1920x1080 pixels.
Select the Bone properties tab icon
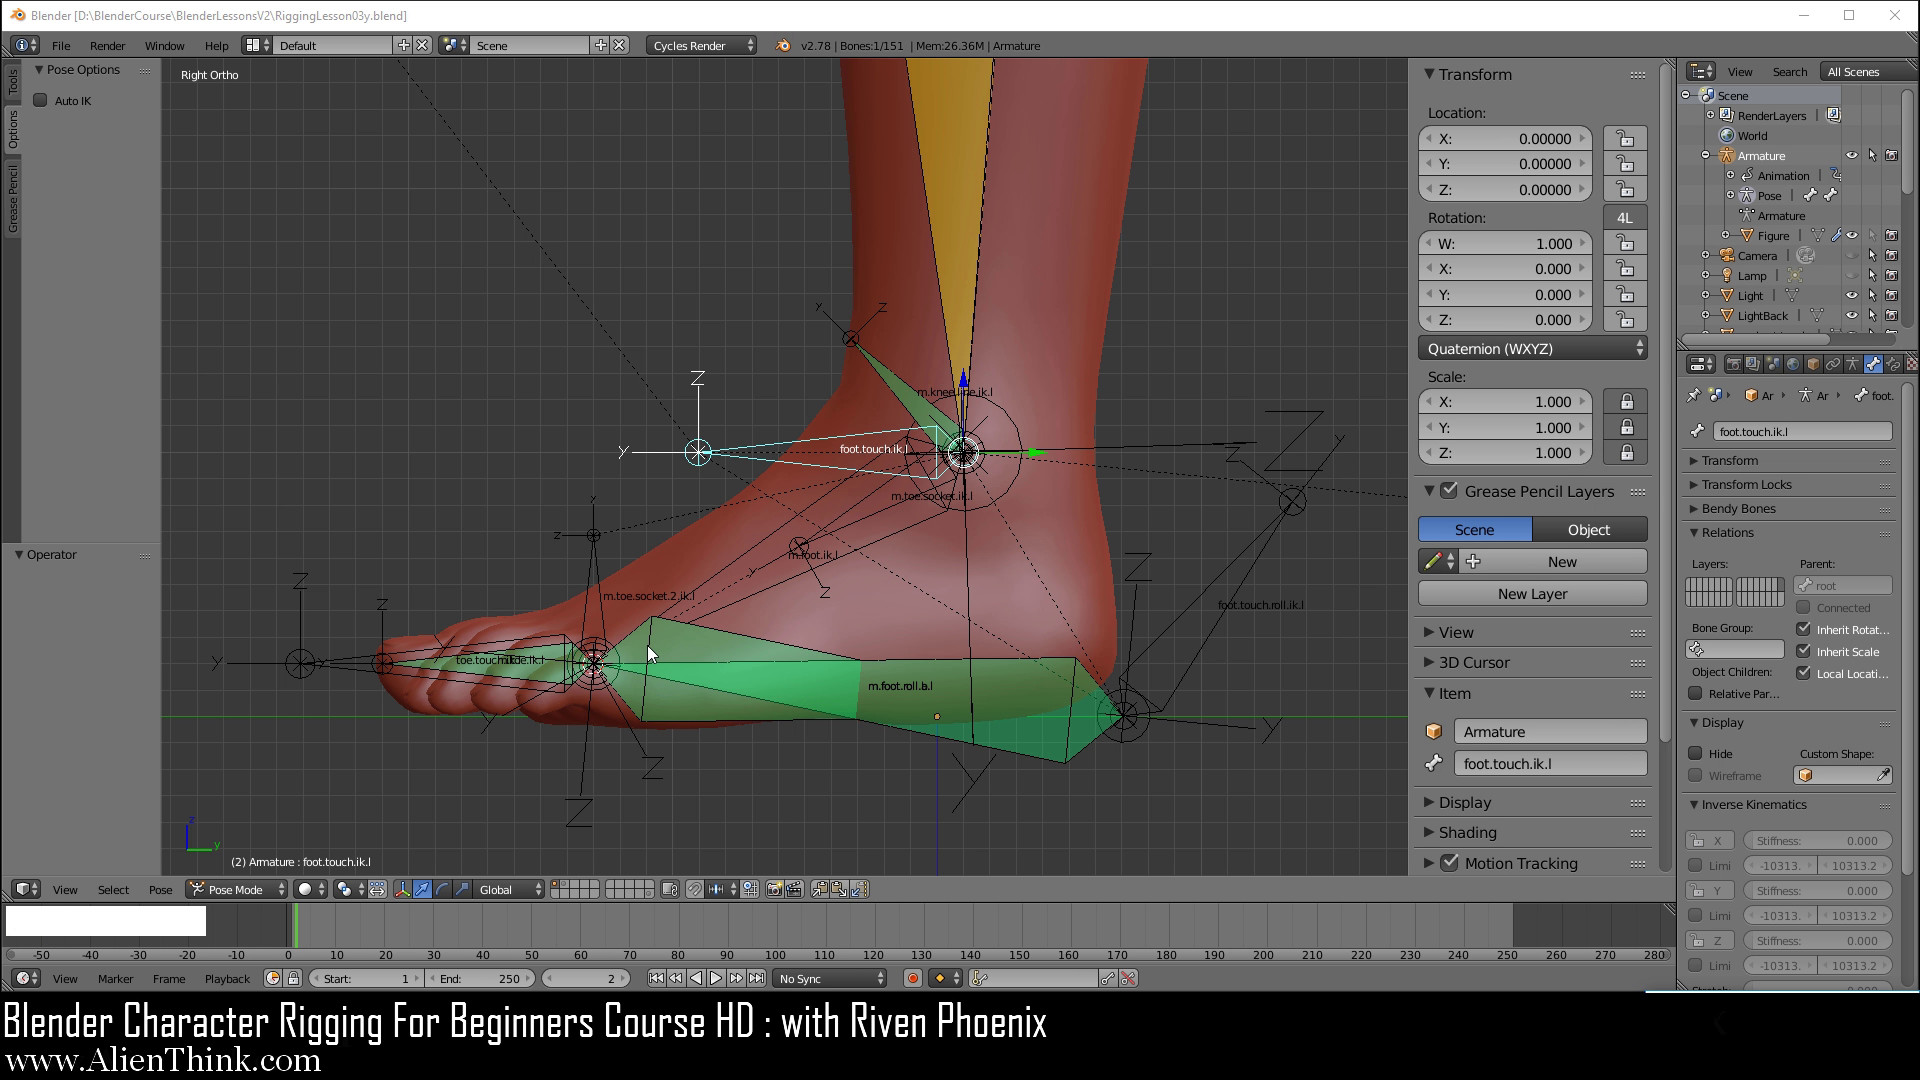click(1875, 364)
